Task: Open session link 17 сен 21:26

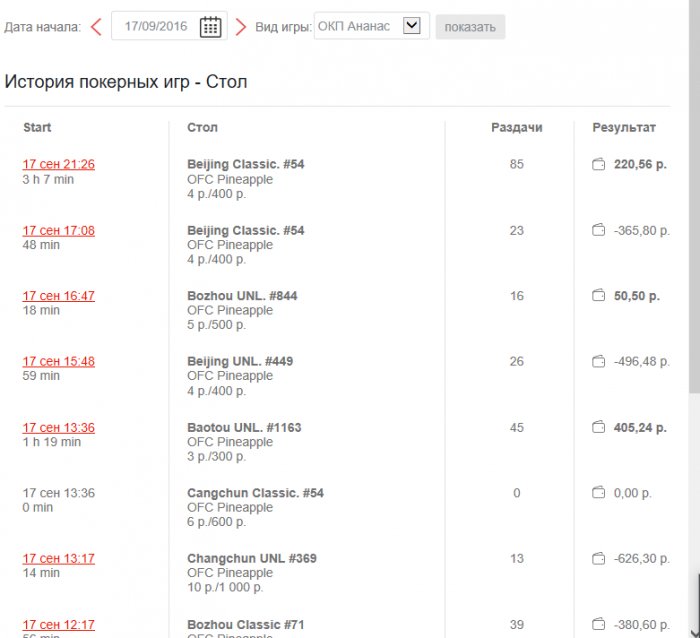Action: tap(59, 164)
